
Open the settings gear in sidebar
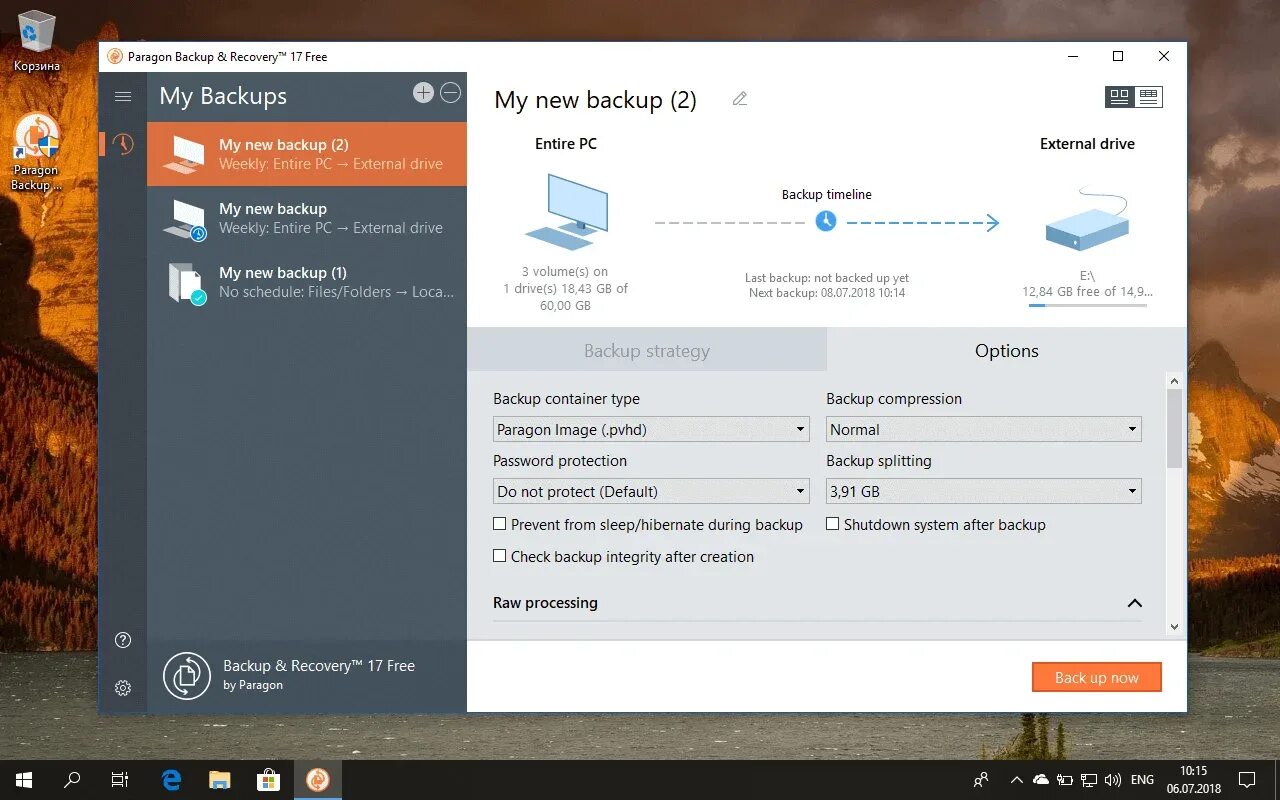point(123,688)
